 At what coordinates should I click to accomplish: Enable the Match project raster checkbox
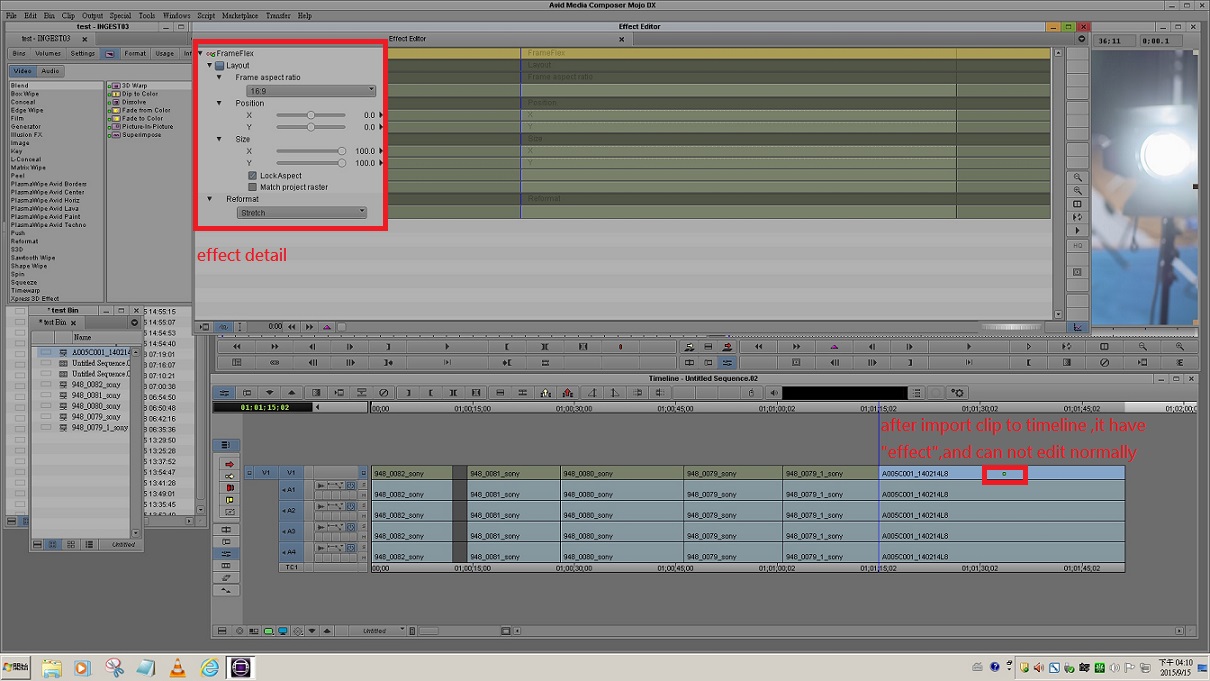point(252,187)
